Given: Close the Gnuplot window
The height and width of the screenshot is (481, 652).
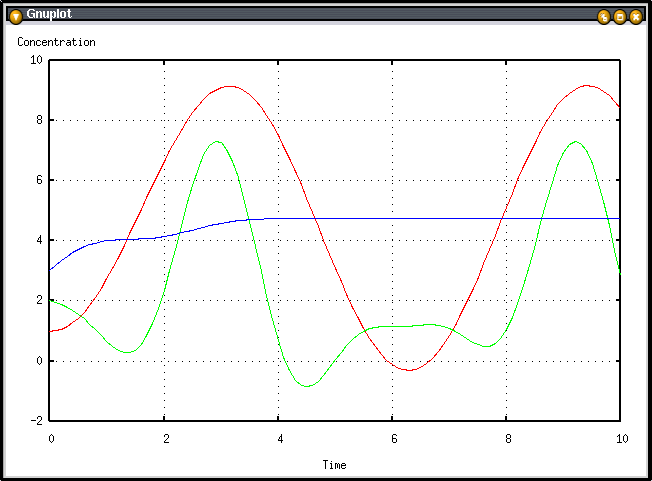Looking at the screenshot, I should [x=635, y=16].
